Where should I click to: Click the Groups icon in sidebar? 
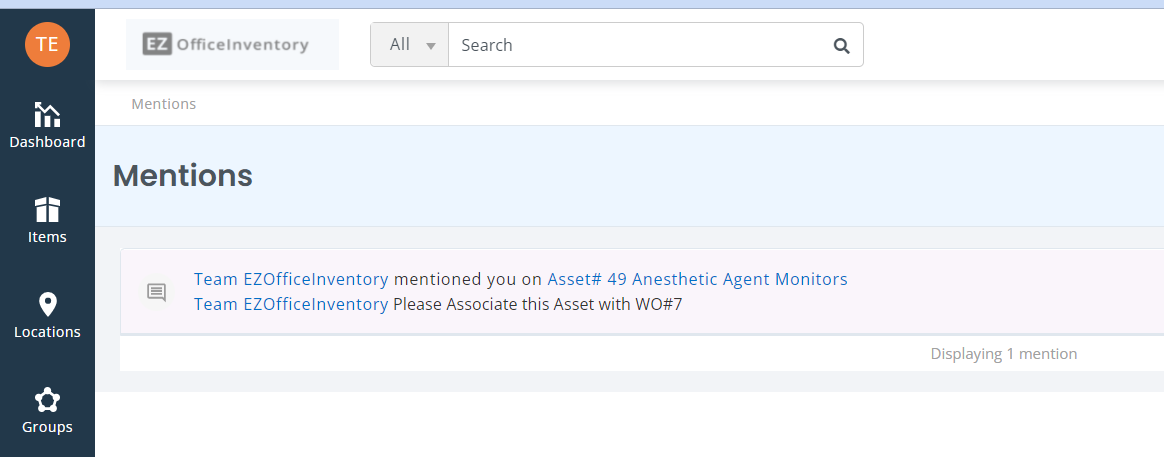[x=48, y=400]
